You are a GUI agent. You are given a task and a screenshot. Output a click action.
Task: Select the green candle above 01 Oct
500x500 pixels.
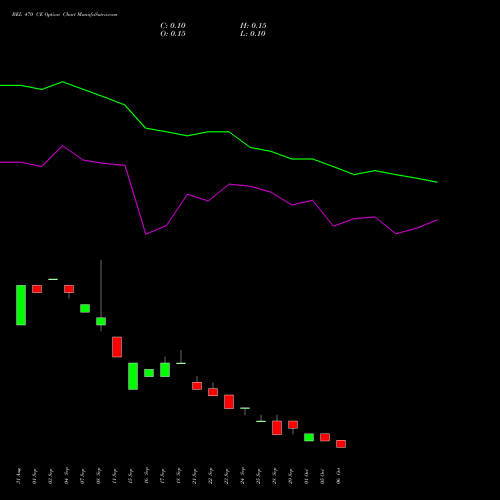click(309, 437)
